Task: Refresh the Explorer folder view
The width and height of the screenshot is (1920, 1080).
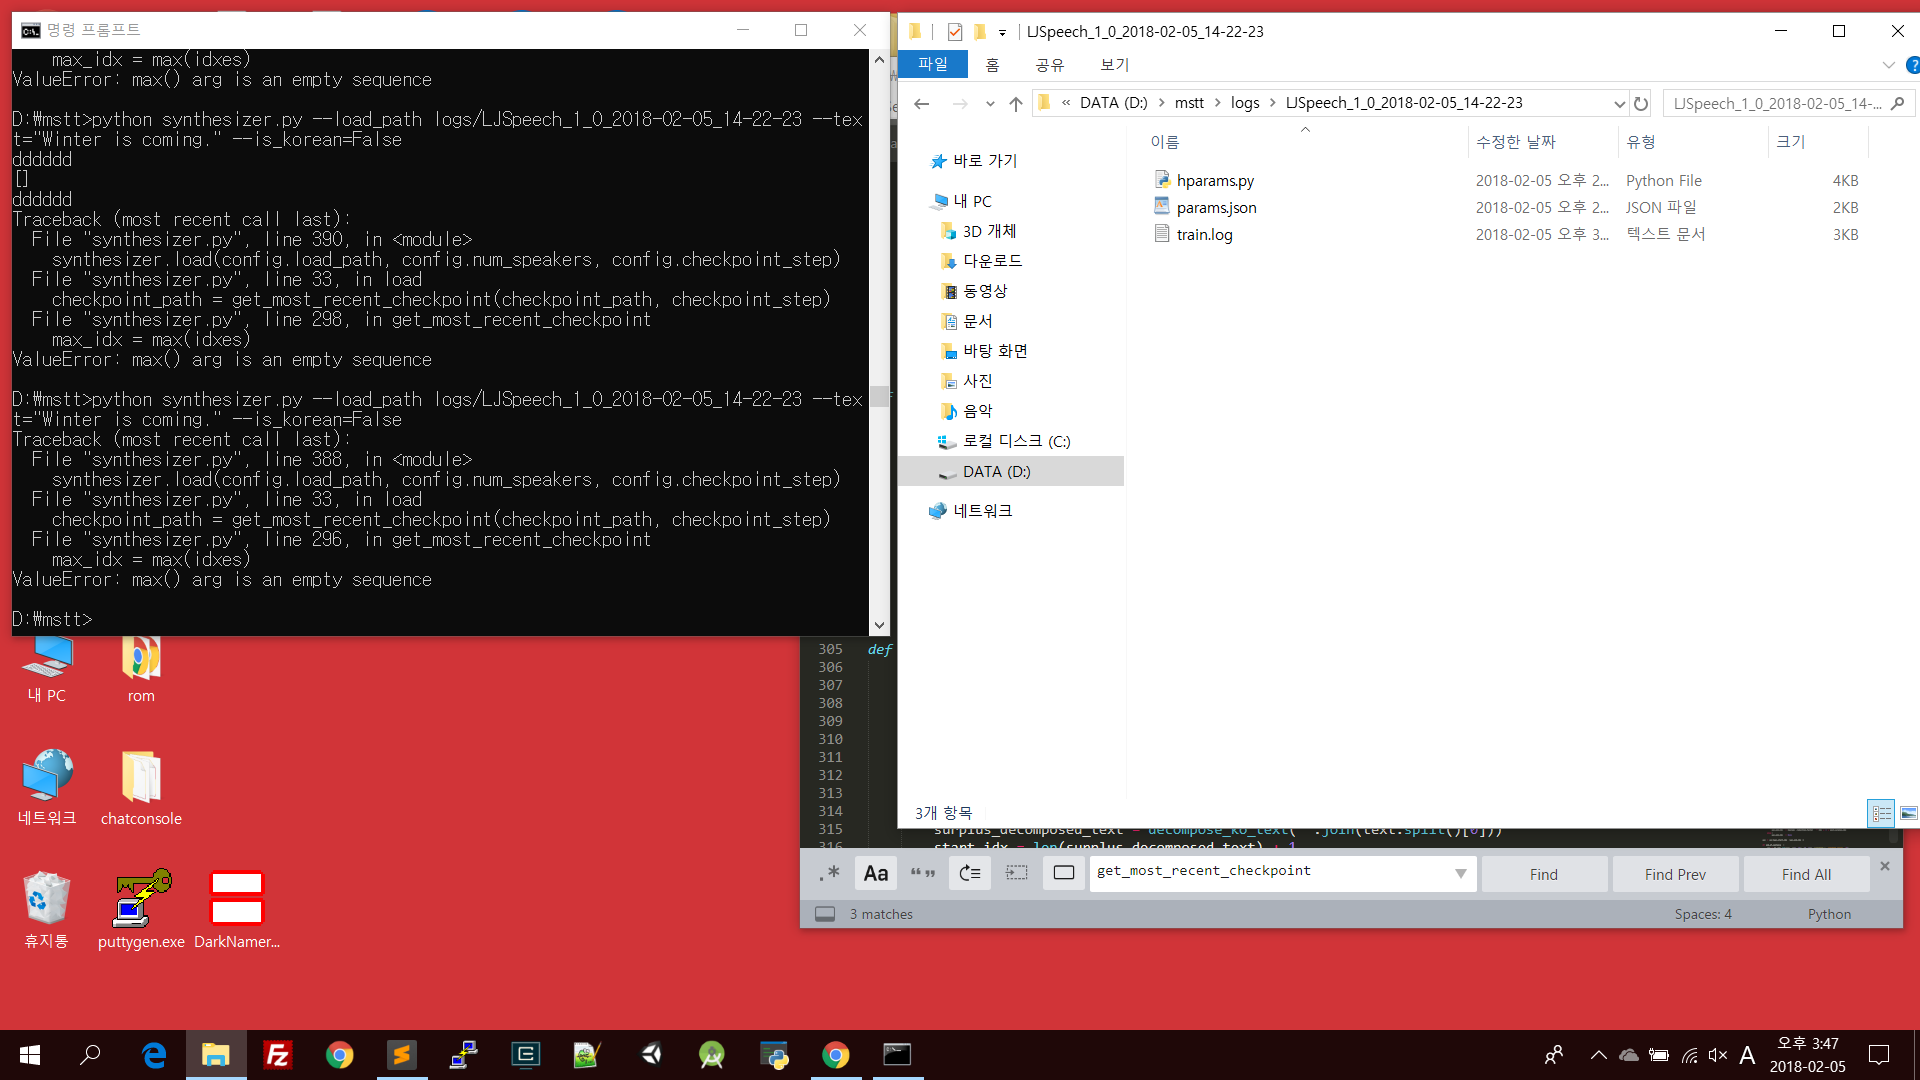Action: pyautogui.click(x=1641, y=103)
